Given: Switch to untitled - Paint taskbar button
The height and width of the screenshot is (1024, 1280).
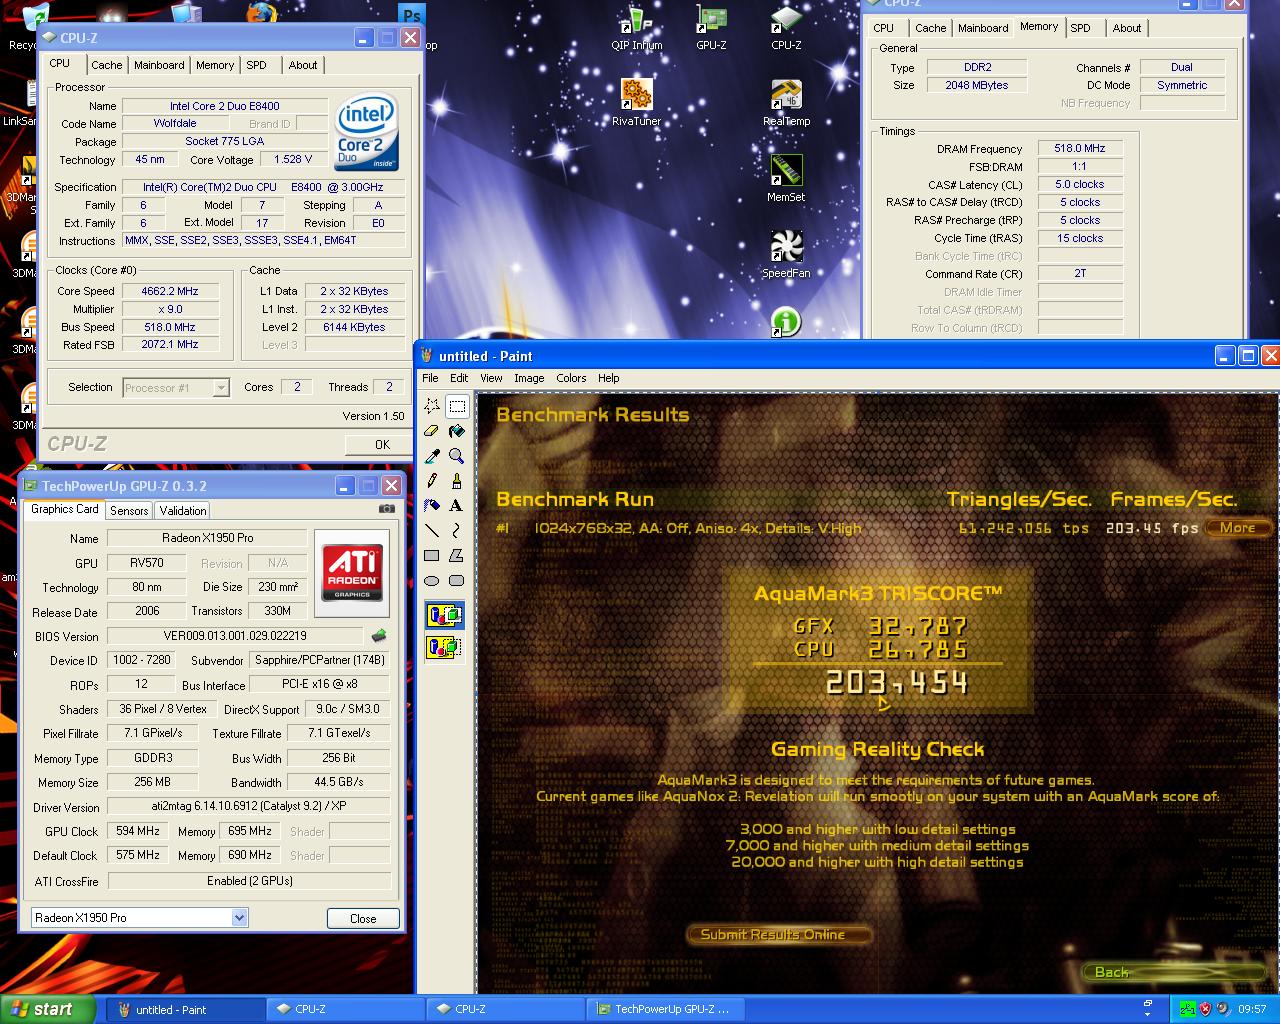Looking at the screenshot, I should coord(185,1009).
